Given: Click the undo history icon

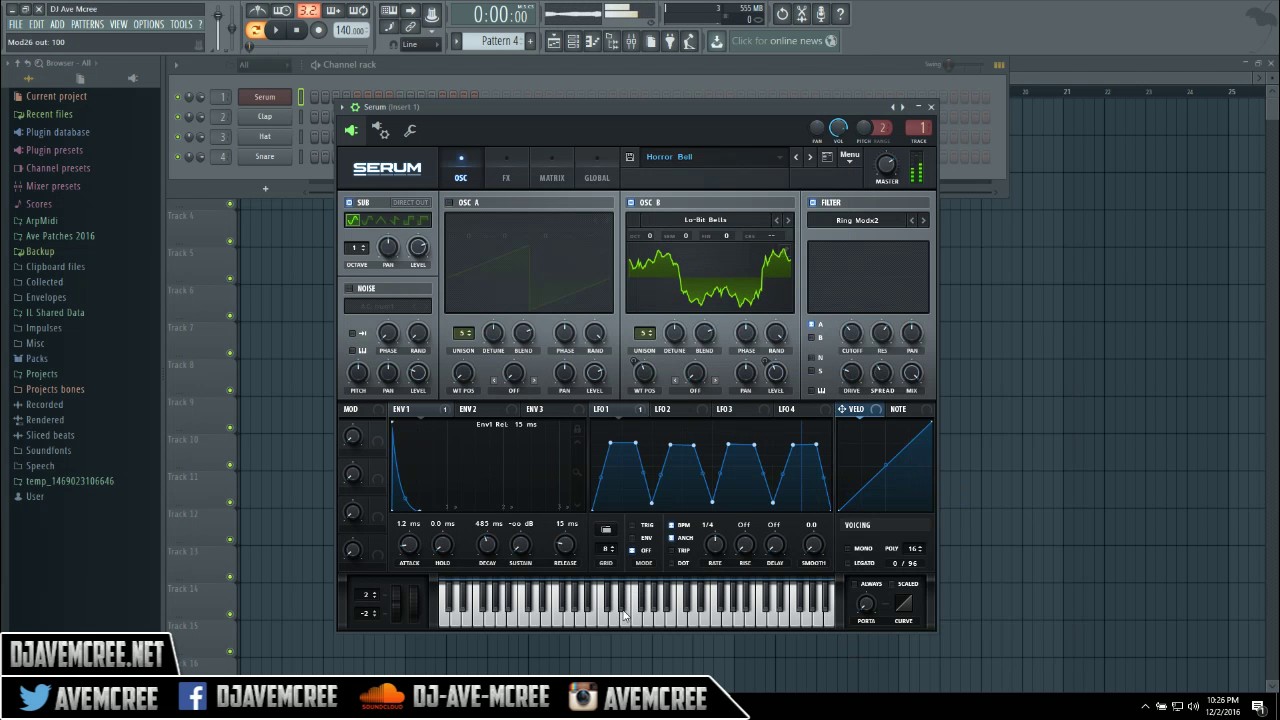Looking at the screenshot, I should pyautogui.click(x=782, y=14).
